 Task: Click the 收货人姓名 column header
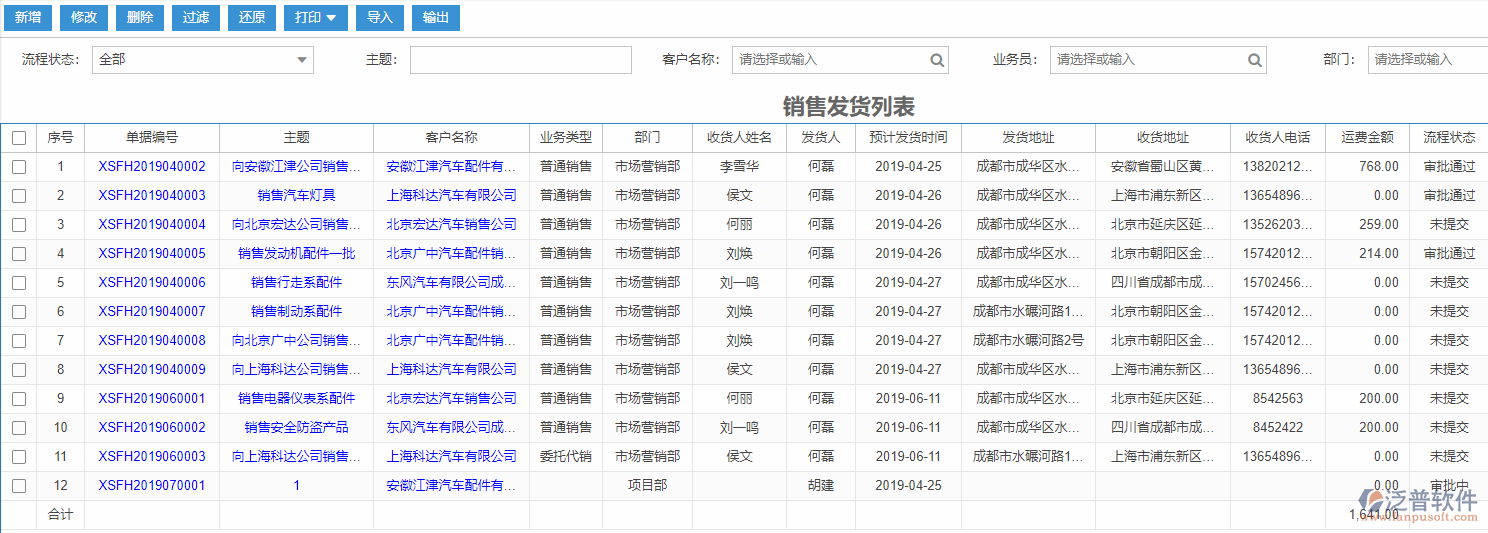740,138
